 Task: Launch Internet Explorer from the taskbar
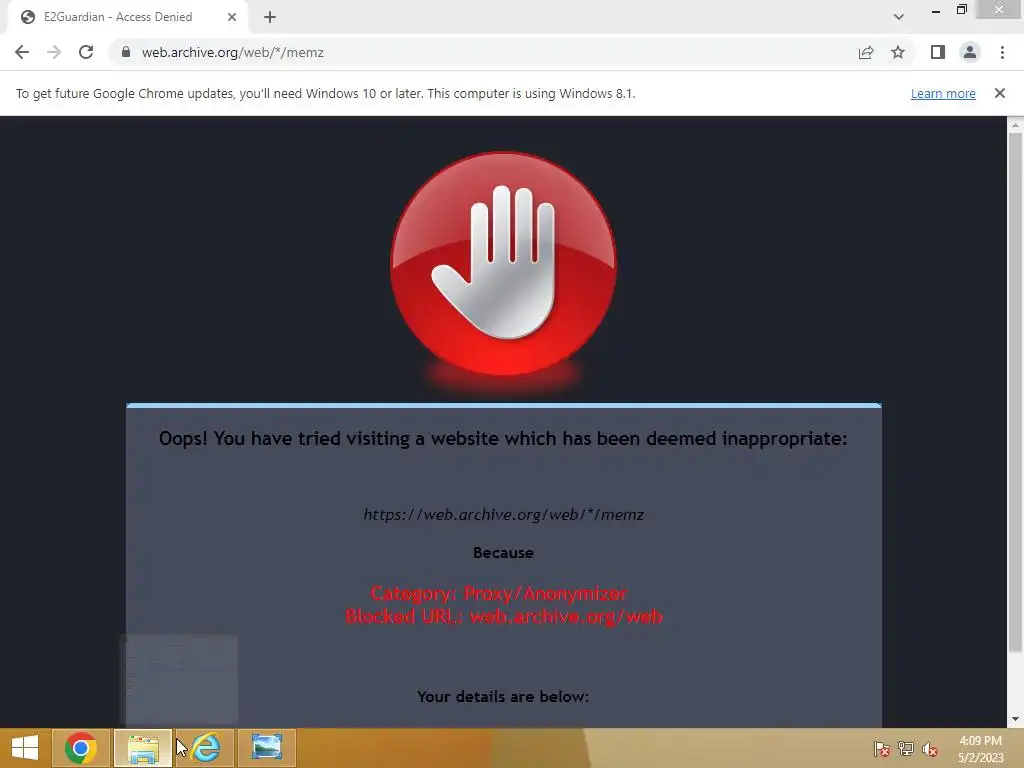(x=206, y=748)
